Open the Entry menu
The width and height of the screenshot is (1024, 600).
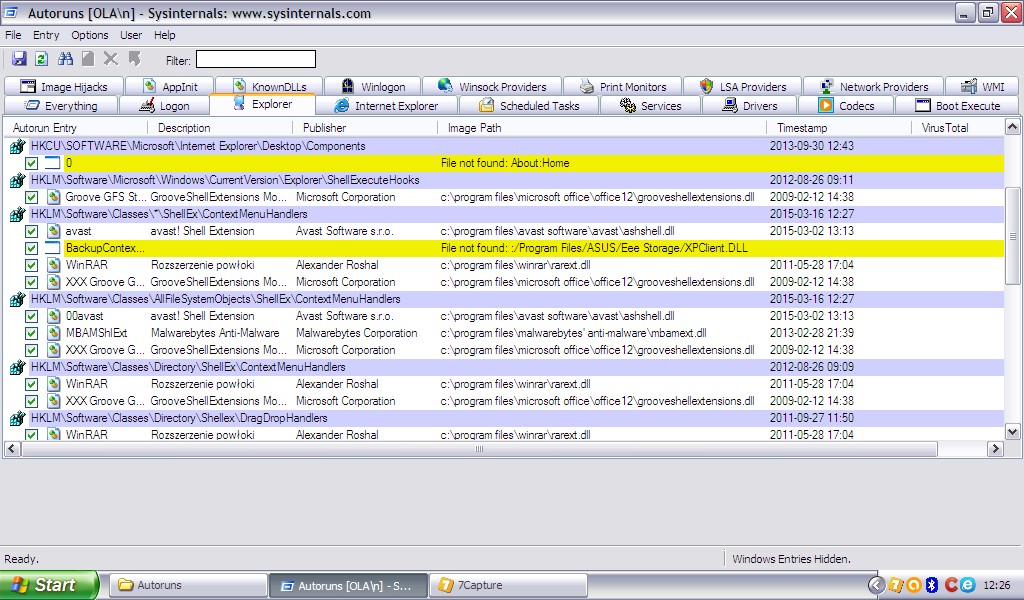click(x=46, y=35)
